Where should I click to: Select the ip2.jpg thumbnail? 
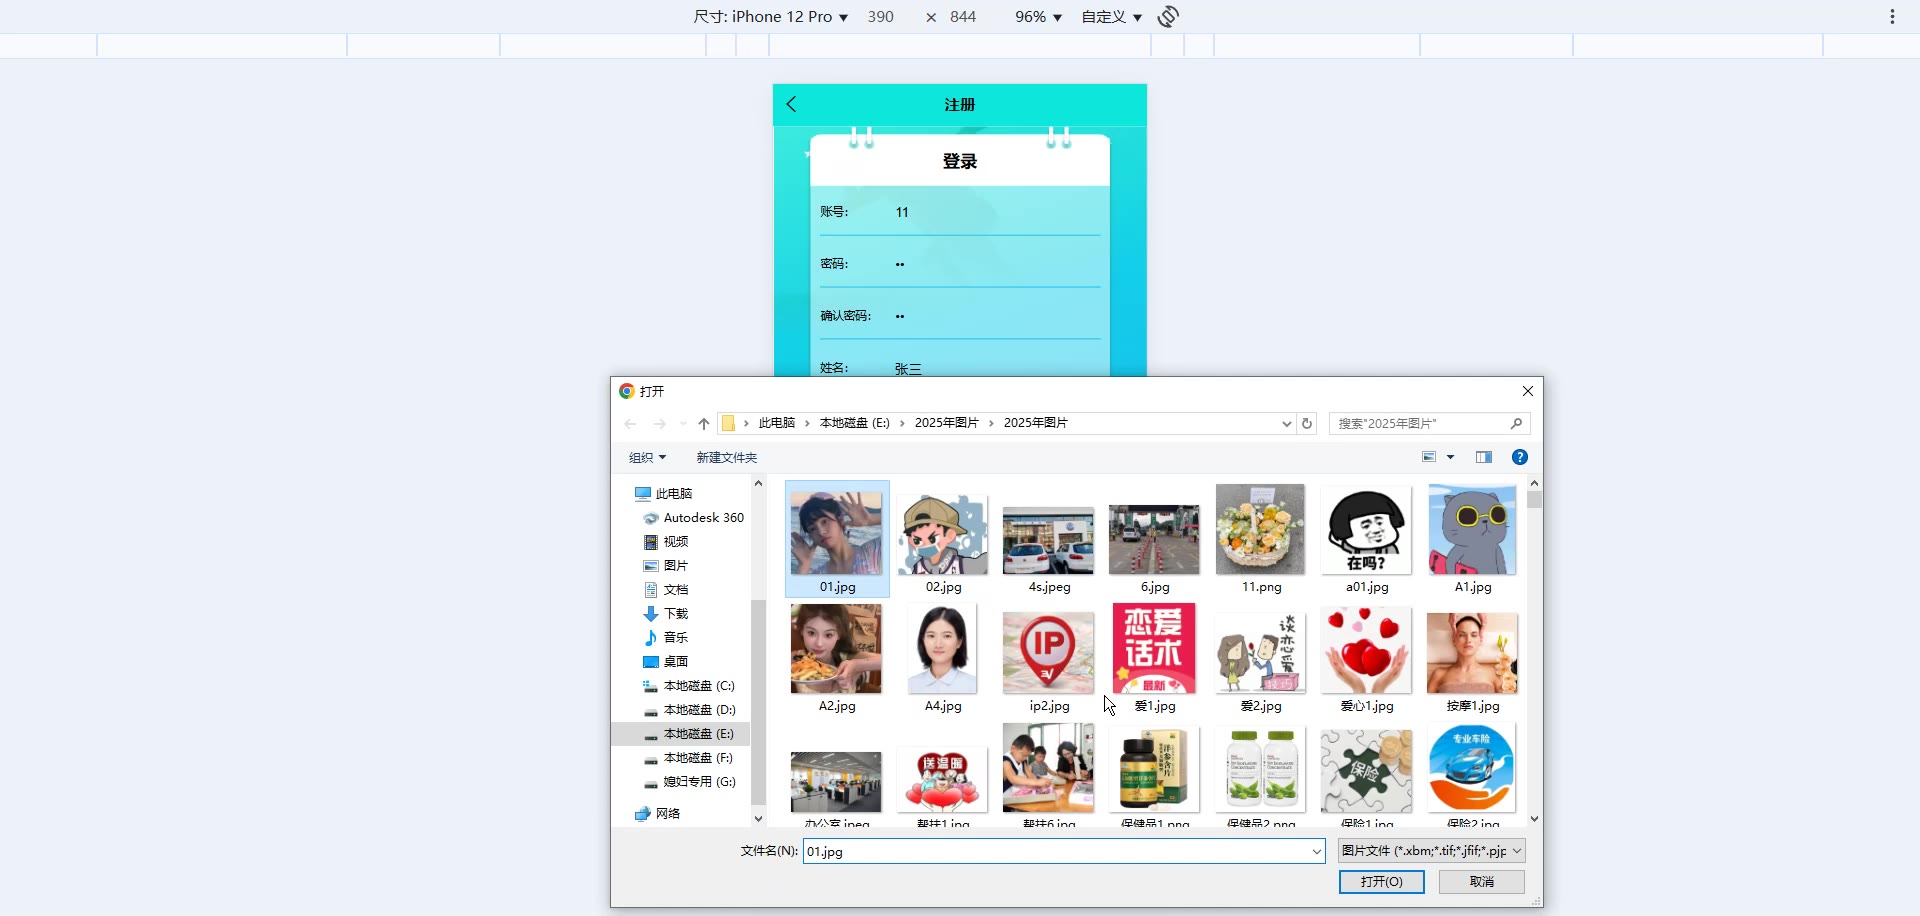click(1049, 653)
